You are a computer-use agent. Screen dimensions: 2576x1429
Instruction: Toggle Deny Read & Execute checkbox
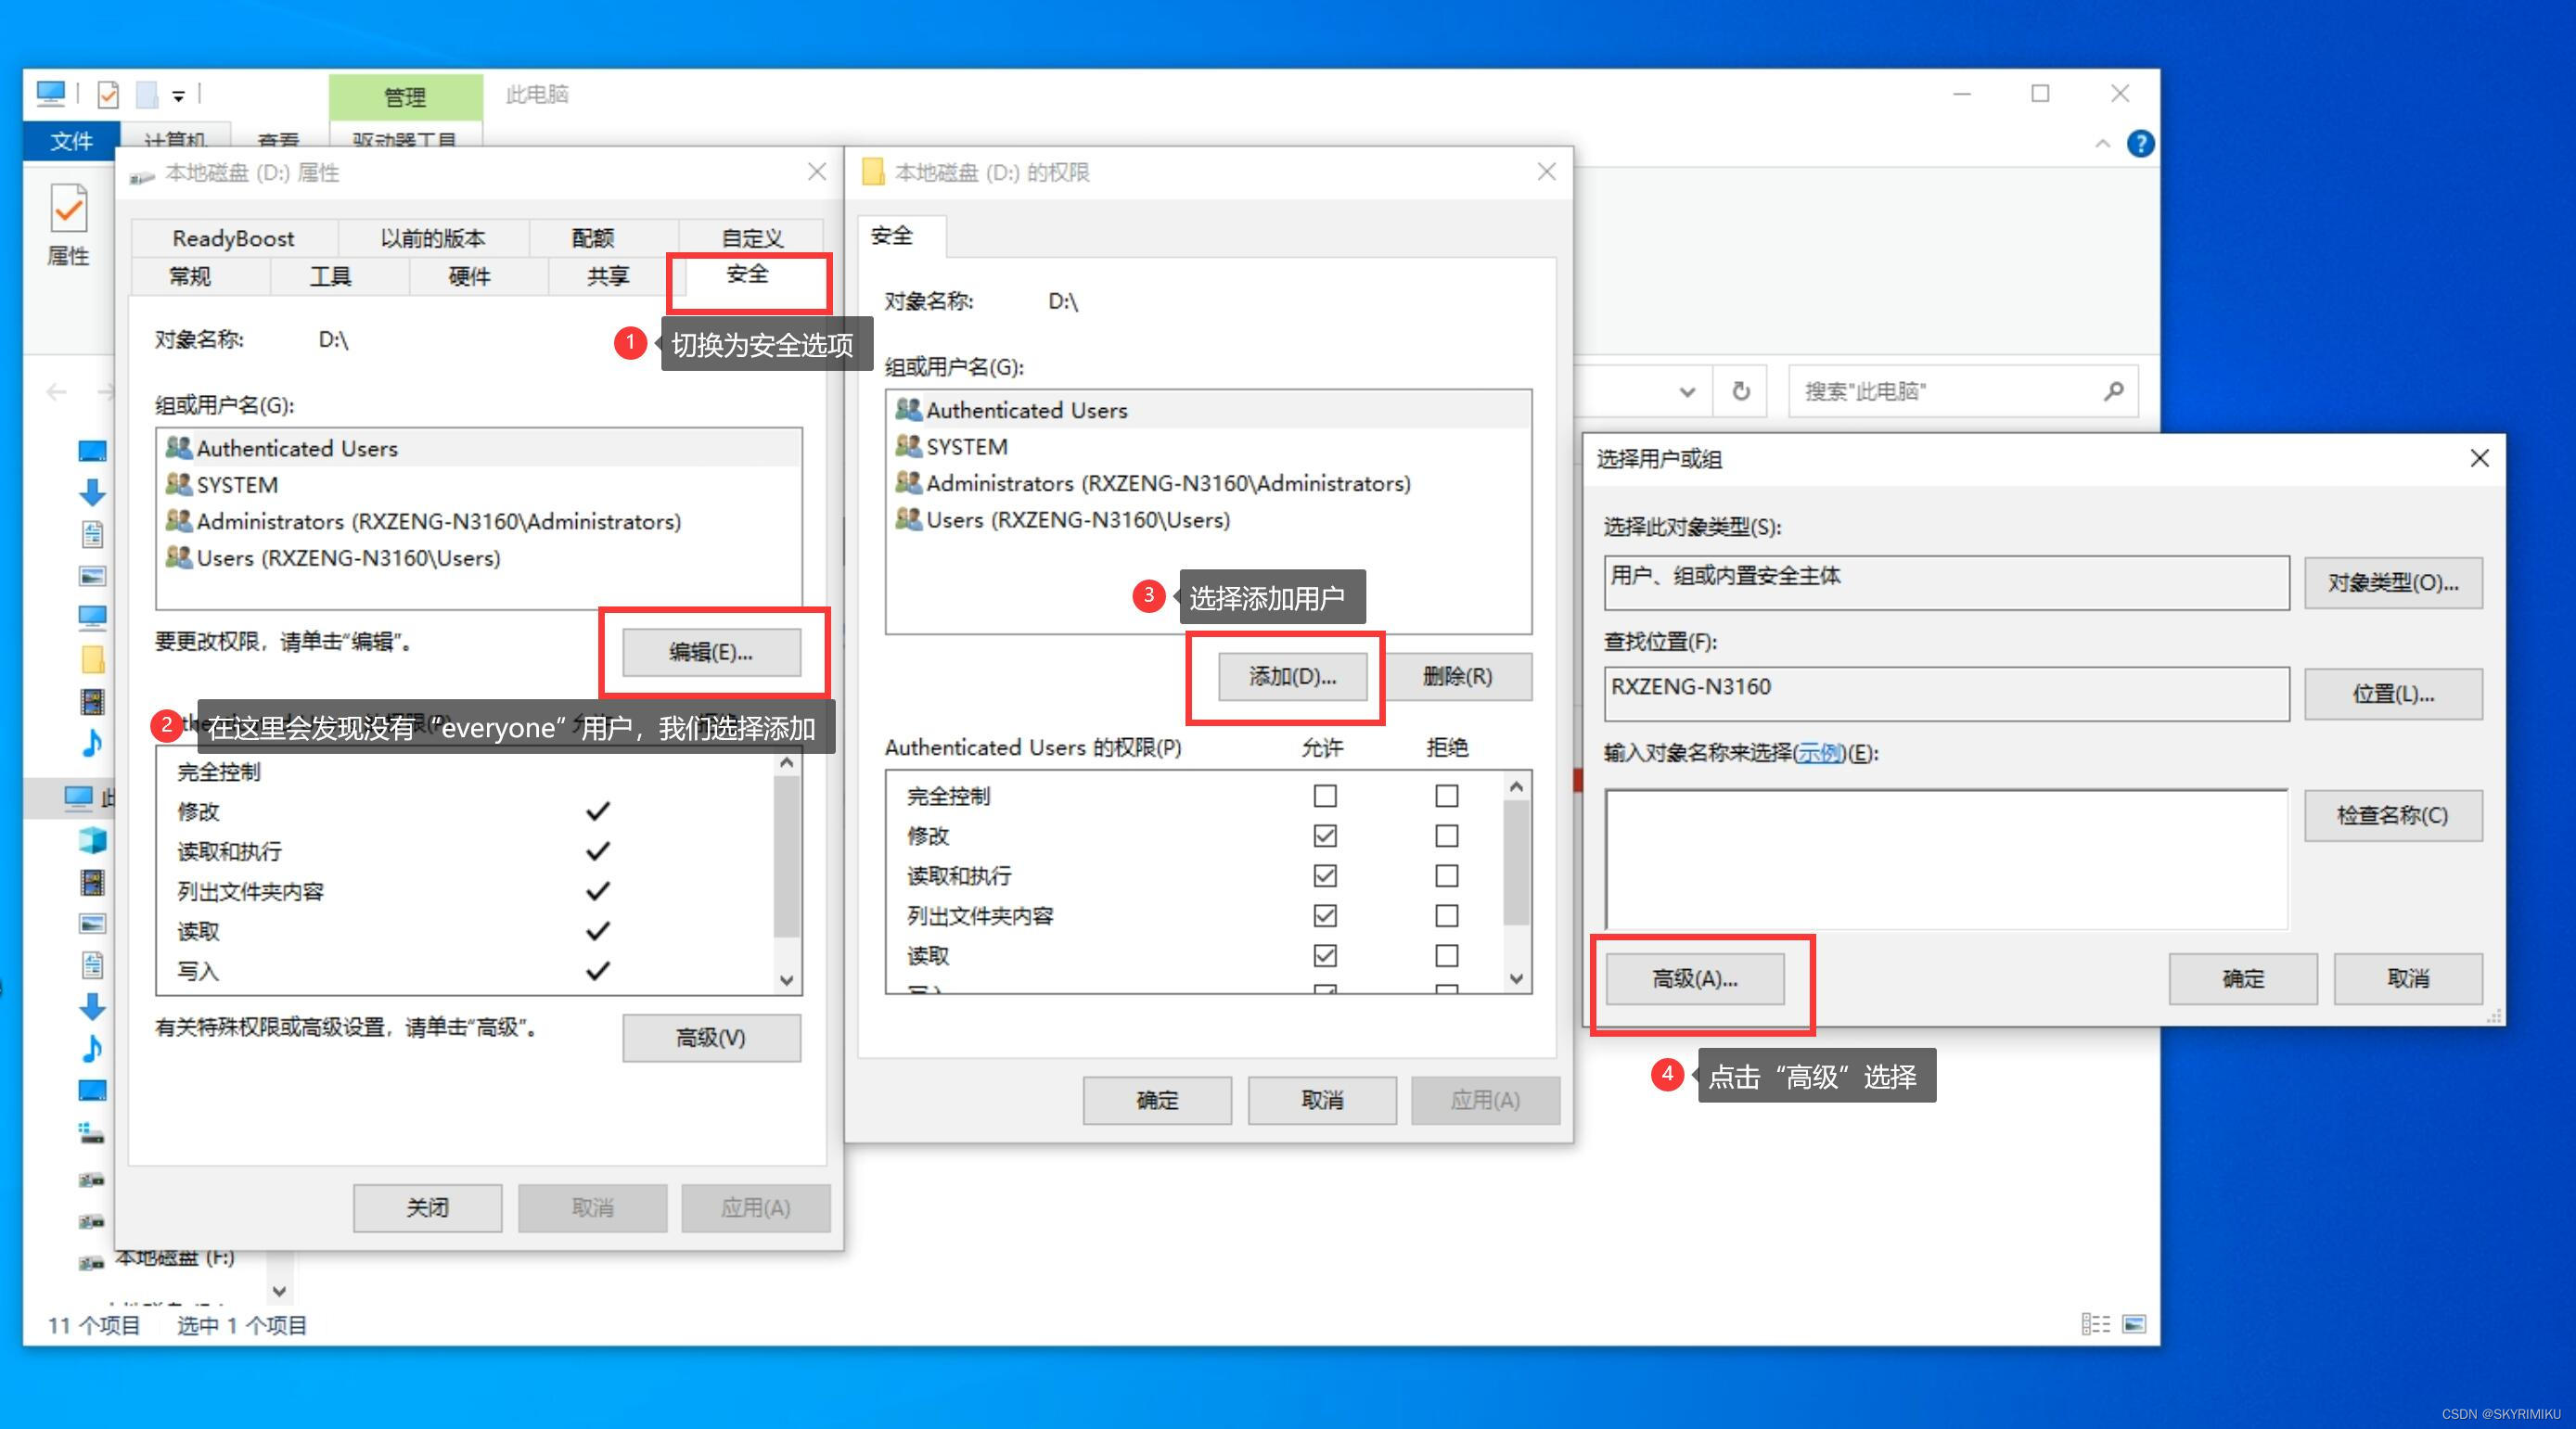click(x=1446, y=876)
